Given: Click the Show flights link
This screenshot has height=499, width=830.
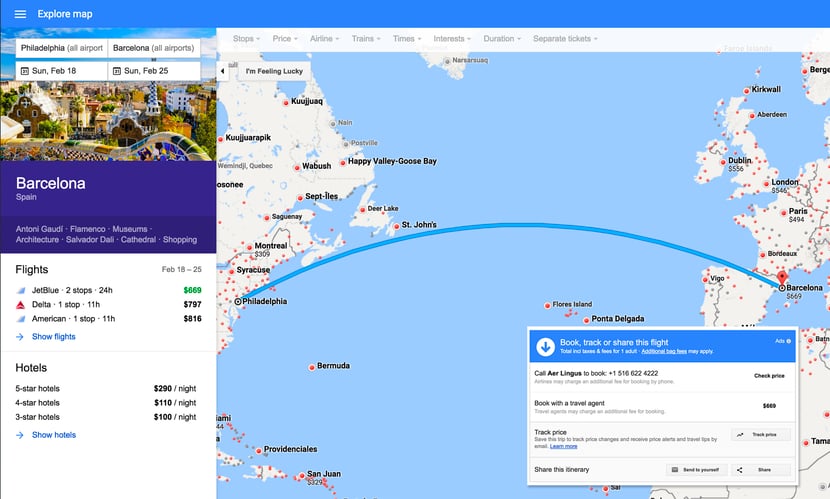Looking at the screenshot, I should coord(53,337).
